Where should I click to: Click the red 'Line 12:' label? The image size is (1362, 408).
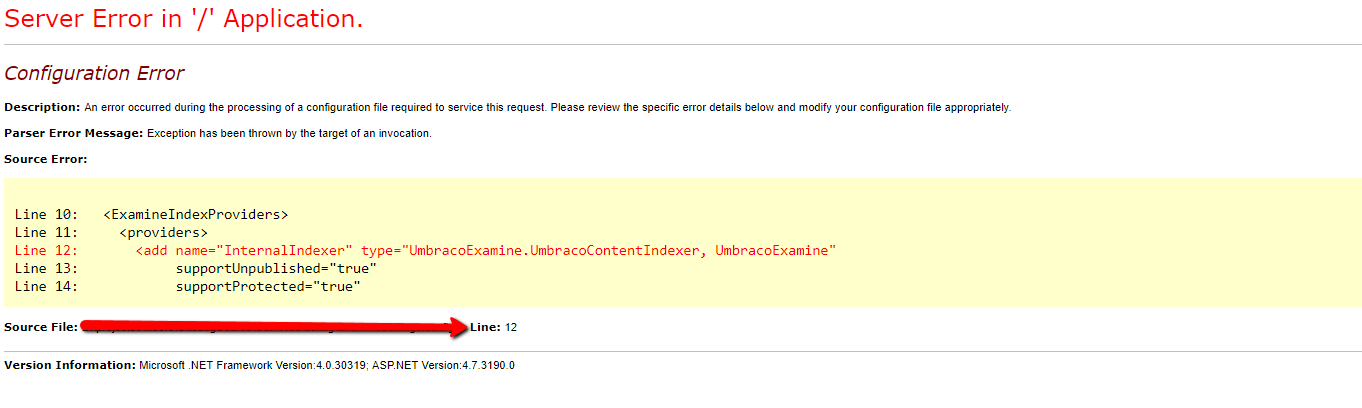[x=46, y=251]
